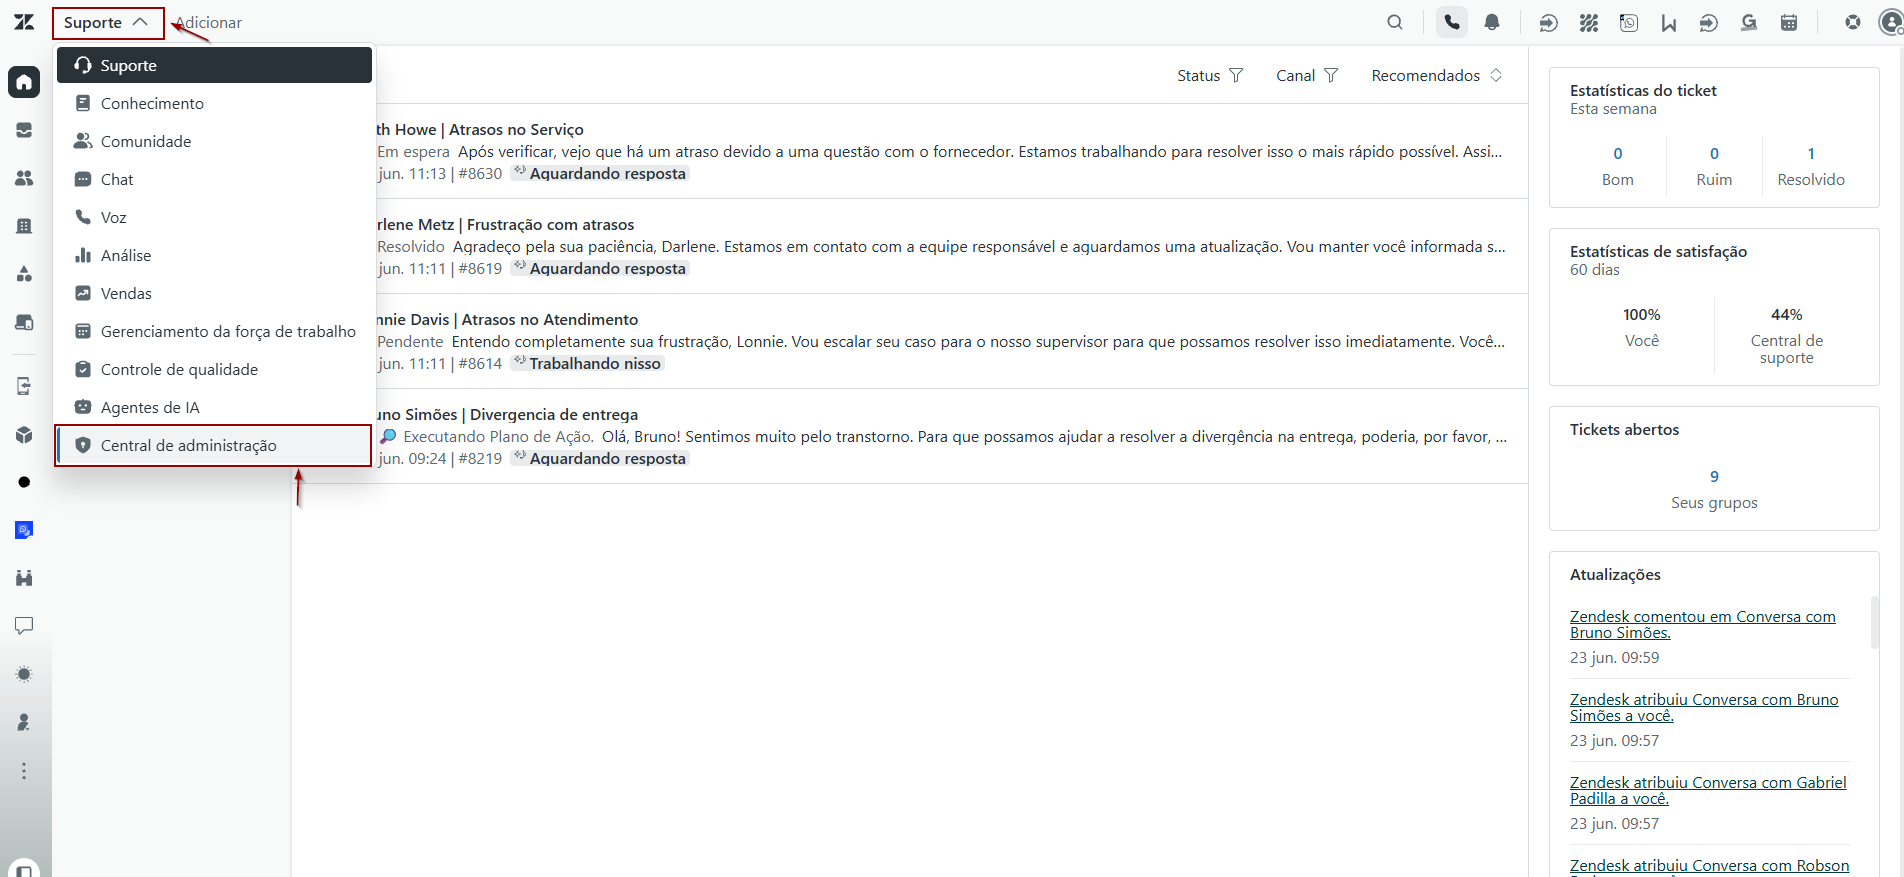Click the Zendesk logo icon
The image size is (1904, 877).
(x=24, y=22)
